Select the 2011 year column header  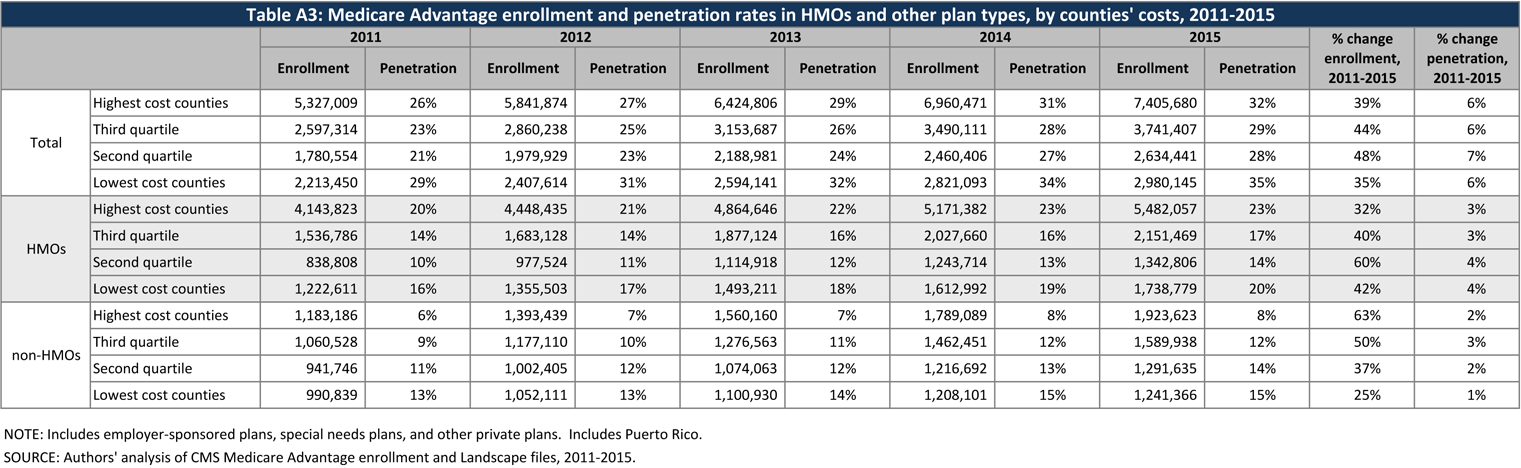pos(365,37)
